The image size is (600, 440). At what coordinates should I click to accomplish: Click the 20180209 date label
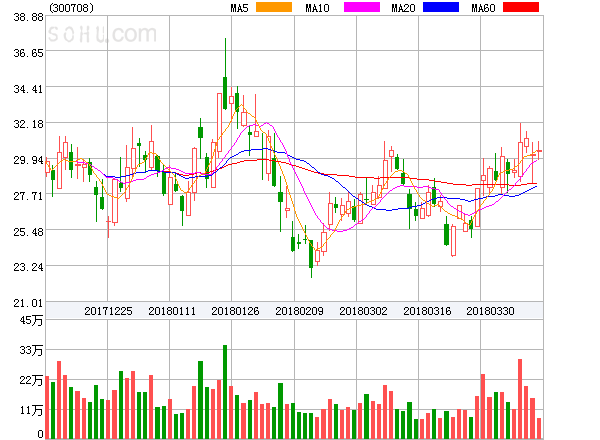pyautogui.click(x=299, y=311)
